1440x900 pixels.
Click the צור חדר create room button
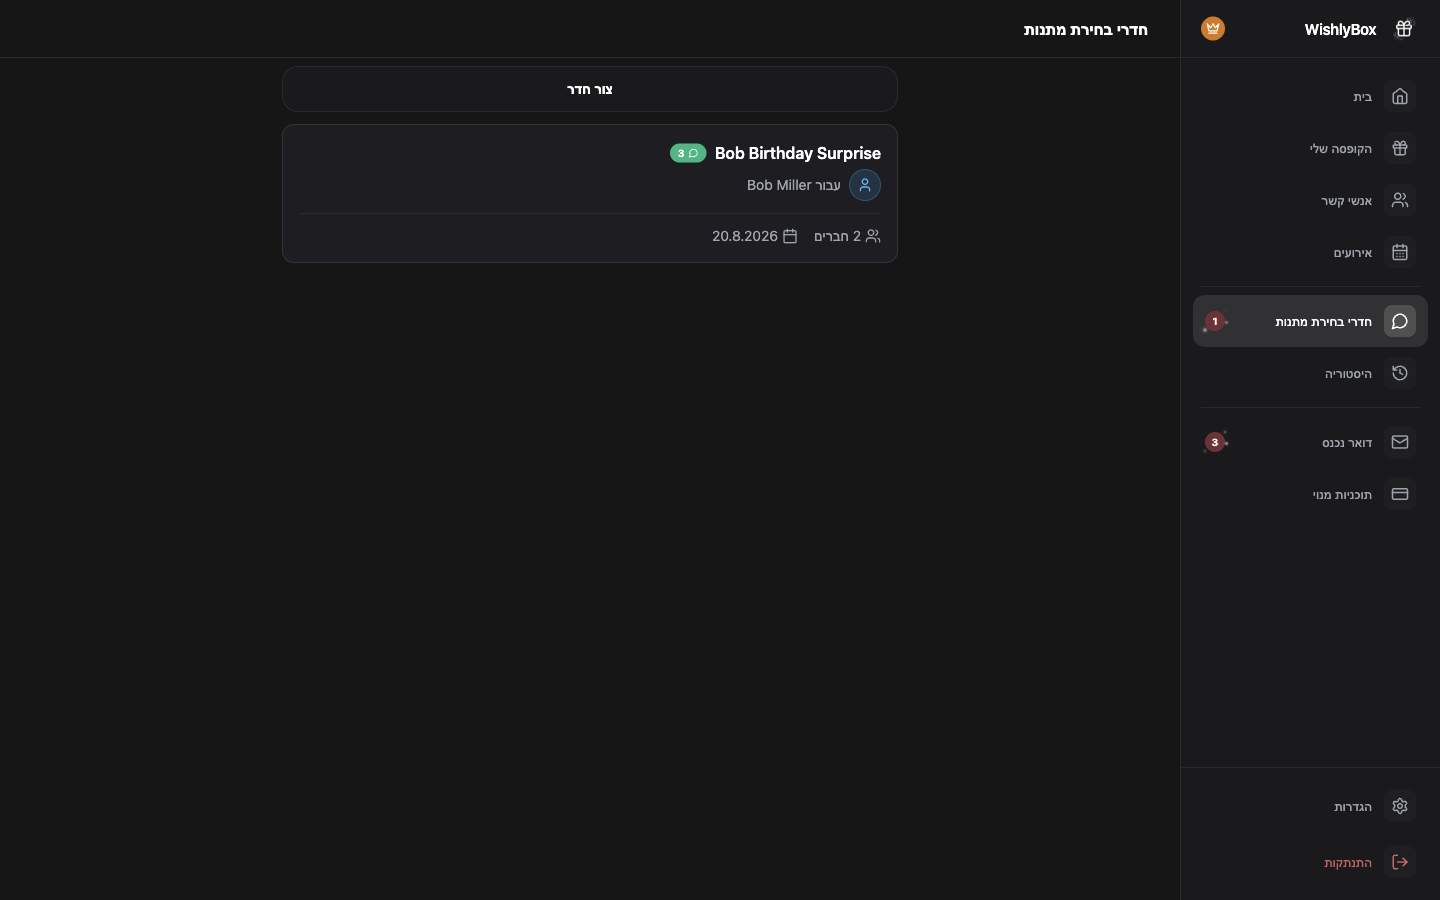(590, 89)
